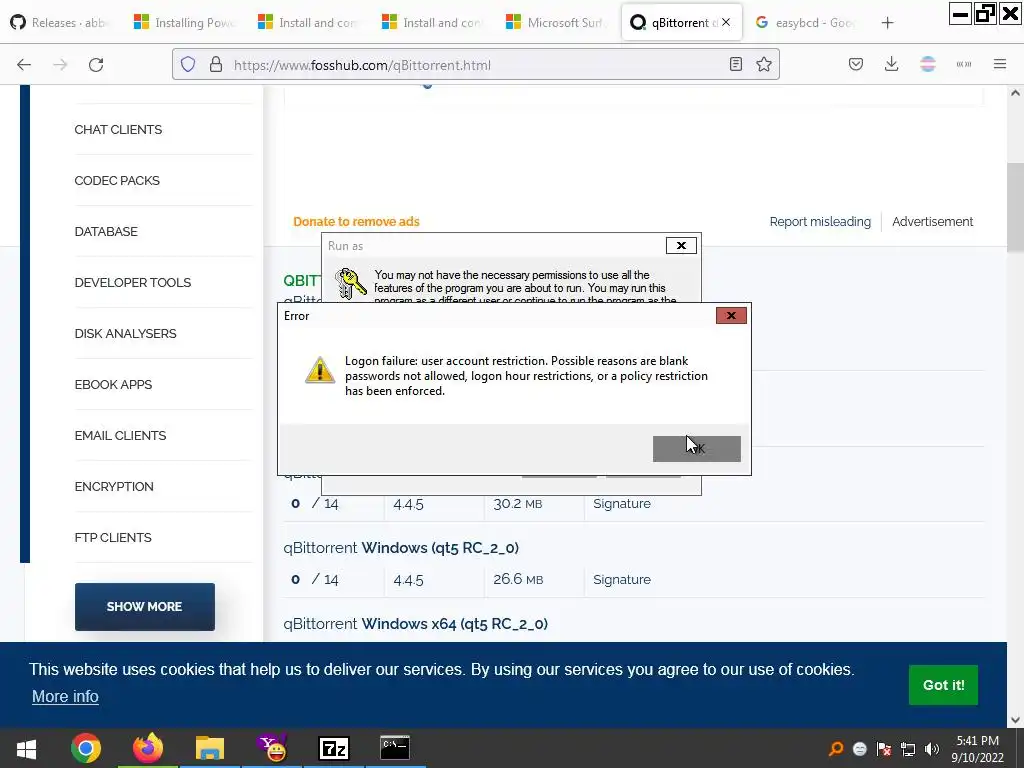Open the Firefox downloads arrow icon
This screenshot has height=768, width=1024.
pyautogui.click(x=891, y=64)
